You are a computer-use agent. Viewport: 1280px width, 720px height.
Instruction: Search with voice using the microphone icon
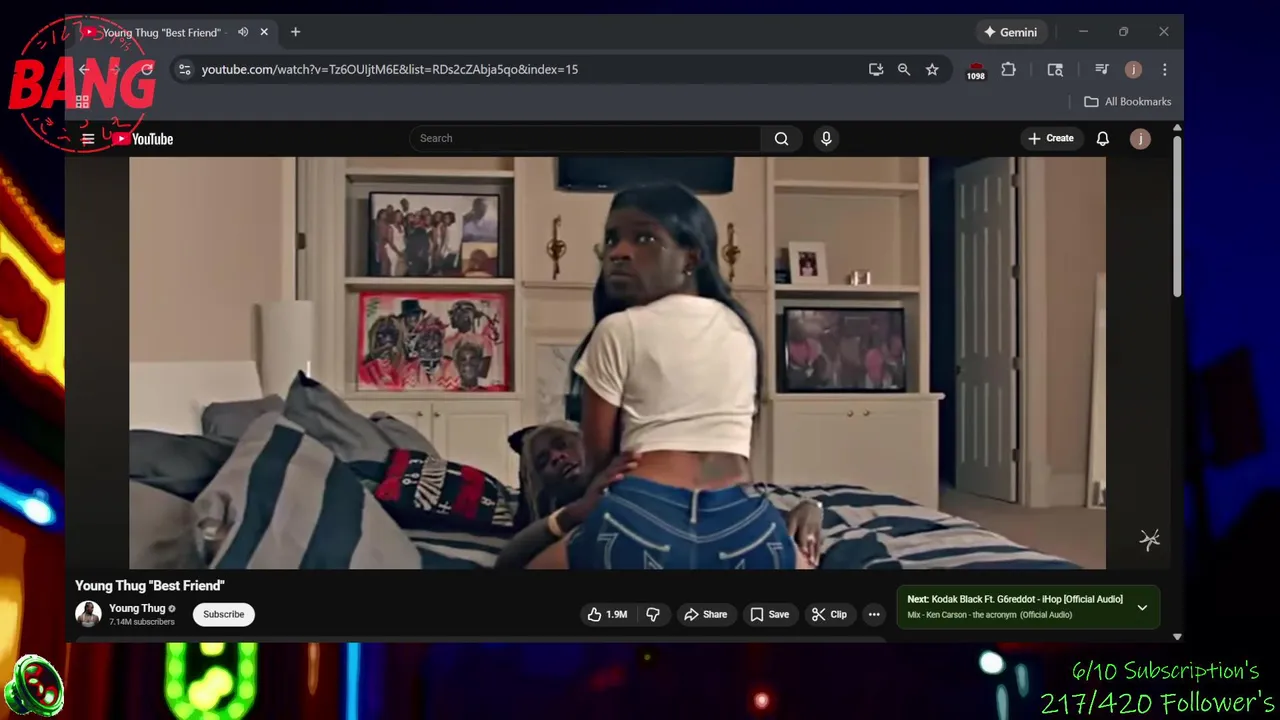click(x=826, y=138)
